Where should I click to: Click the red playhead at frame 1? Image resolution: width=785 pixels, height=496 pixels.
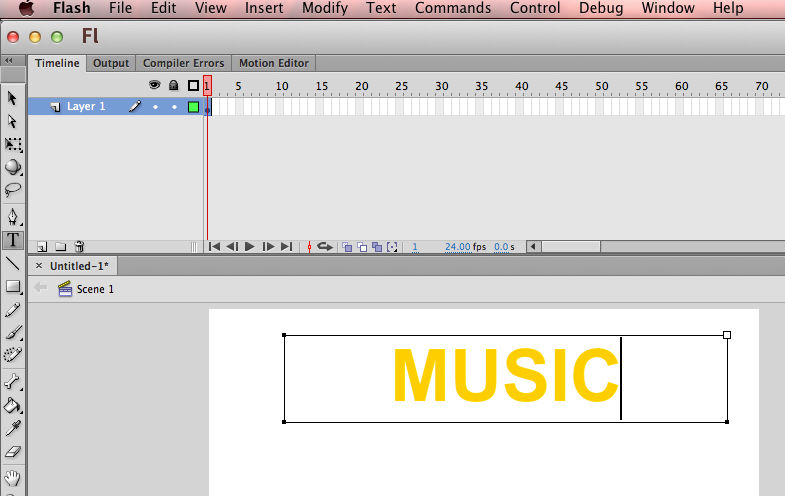[x=207, y=86]
